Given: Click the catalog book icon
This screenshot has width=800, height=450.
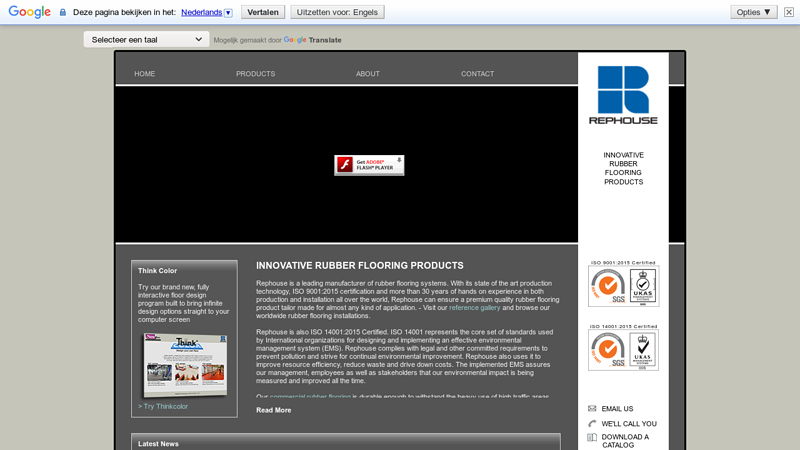Looking at the screenshot, I should (x=592, y=437).
